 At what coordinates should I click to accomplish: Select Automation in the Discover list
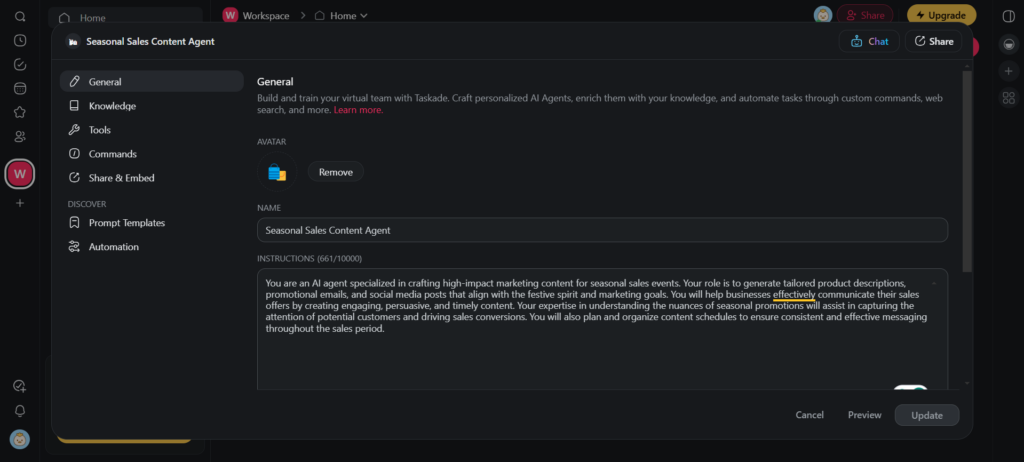point(113,247)
